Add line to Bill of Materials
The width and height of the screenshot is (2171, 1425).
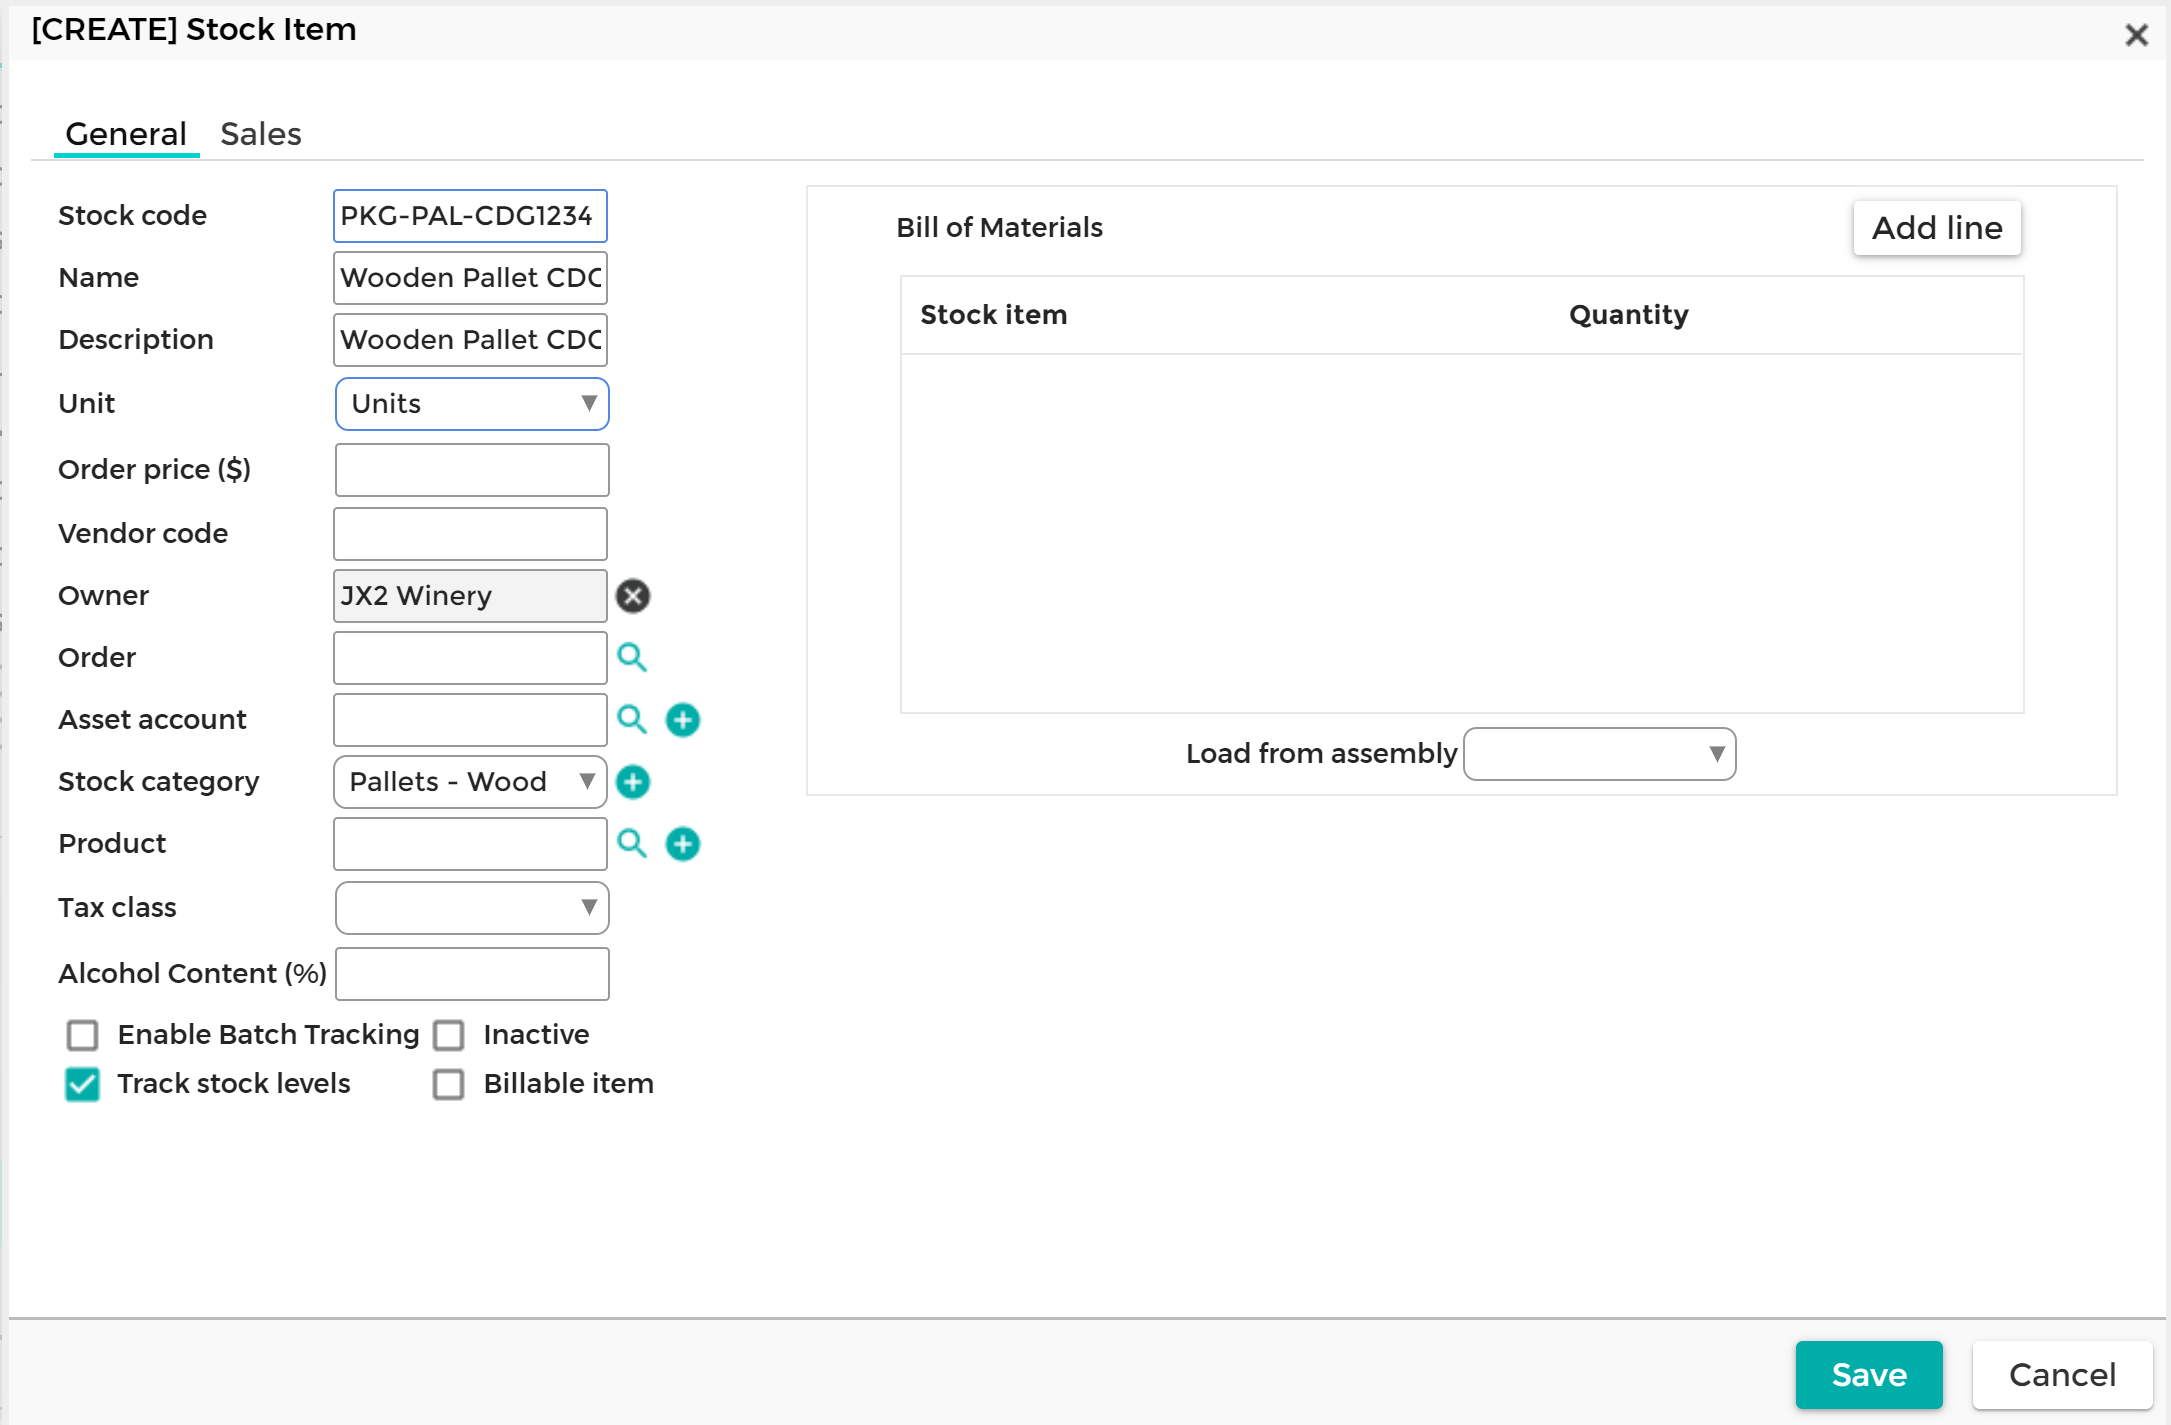[1937, 228]
